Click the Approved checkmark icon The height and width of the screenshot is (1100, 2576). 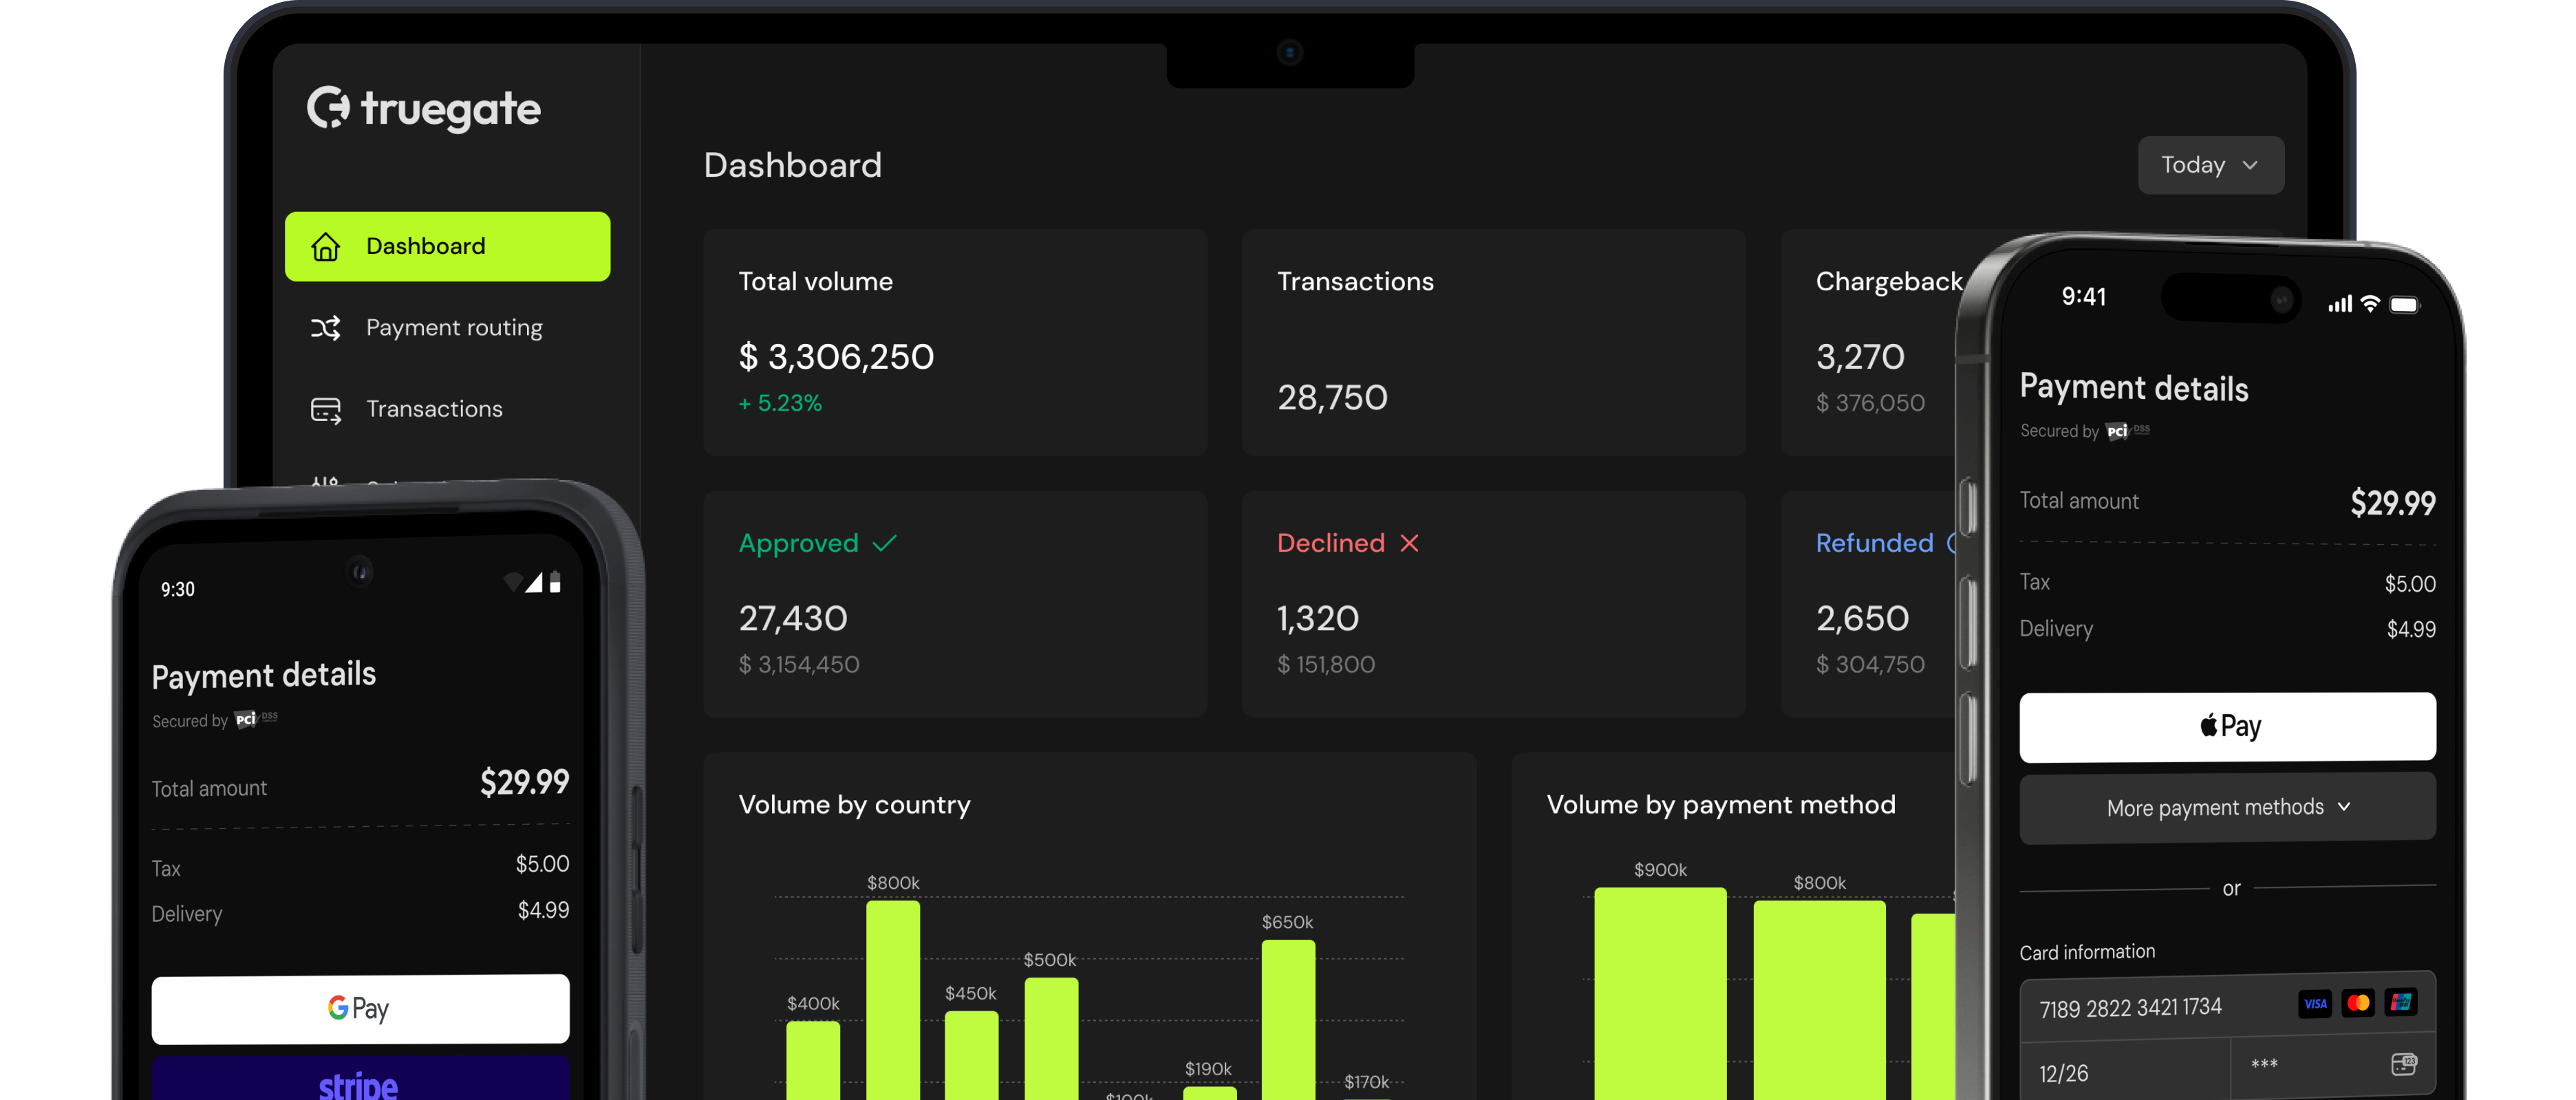884,543
